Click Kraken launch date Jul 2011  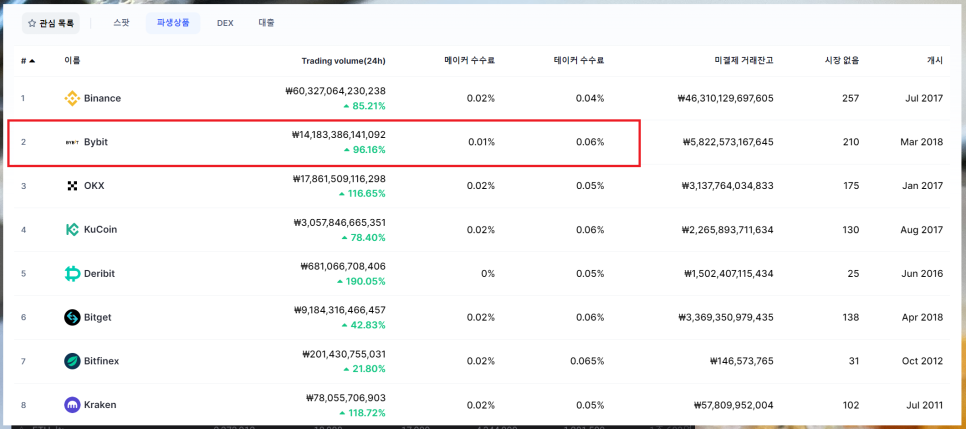(x=923, y=404)
